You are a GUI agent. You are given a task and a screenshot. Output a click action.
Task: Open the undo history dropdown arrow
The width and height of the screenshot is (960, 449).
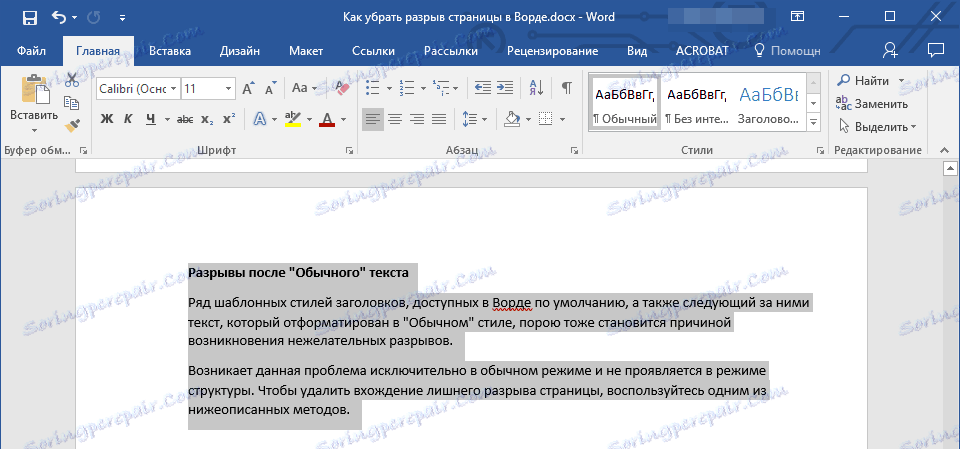75,18
